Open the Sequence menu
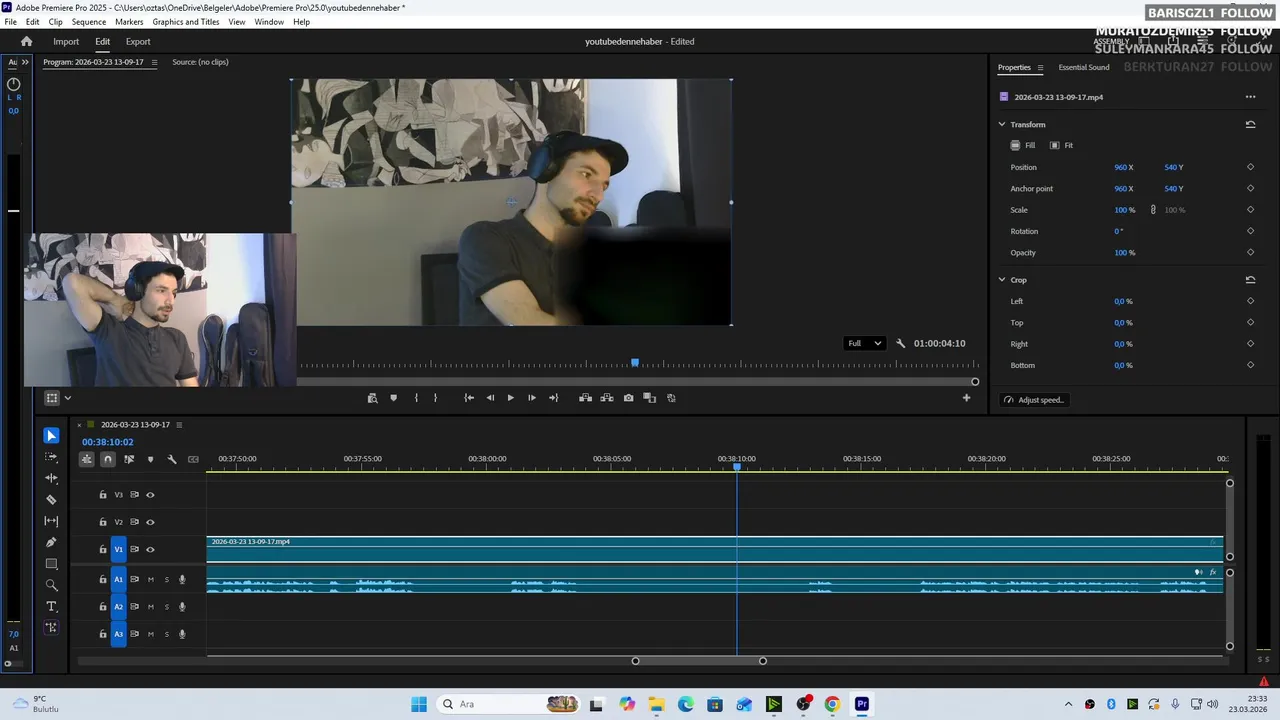Image resolution: width=1280 pixels, height=720 pixels. [x=88, y=22]
